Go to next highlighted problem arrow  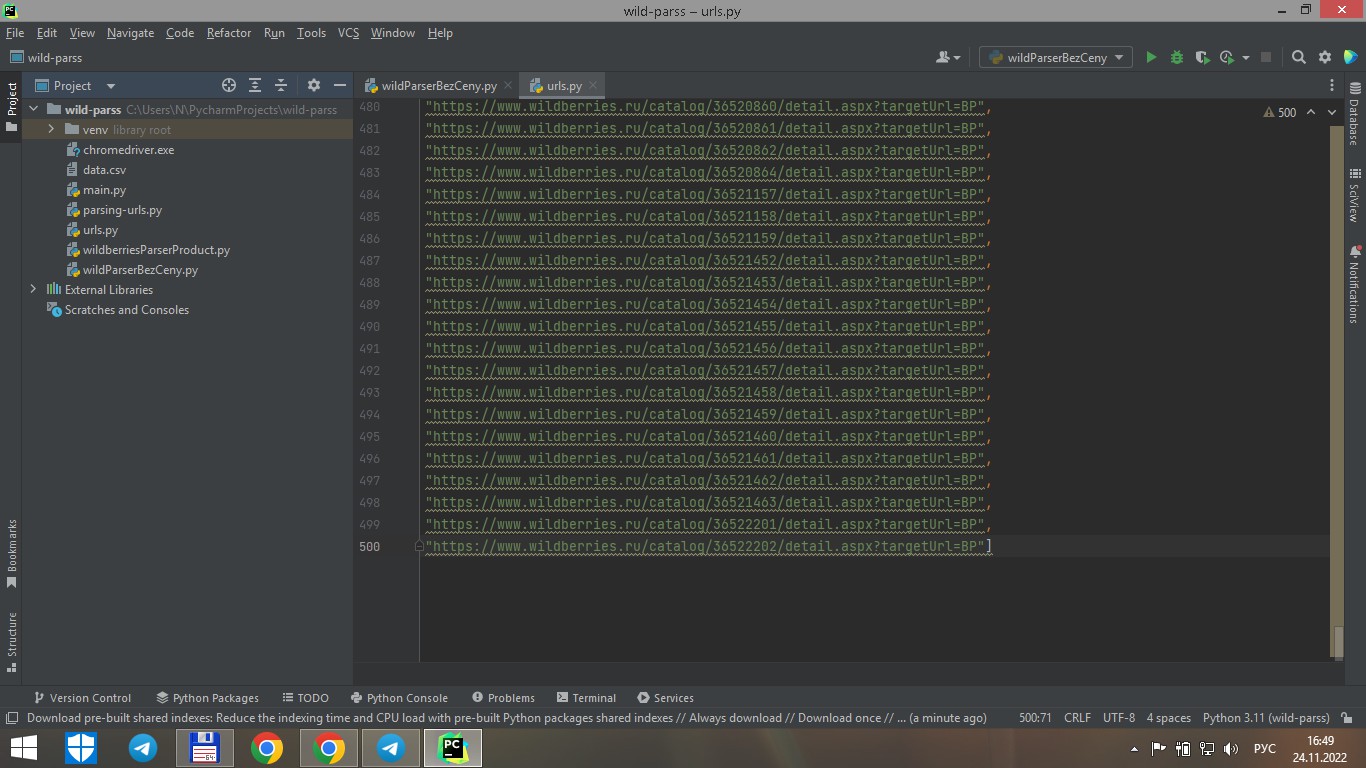pyautogui.click(x=1333, y=112)
